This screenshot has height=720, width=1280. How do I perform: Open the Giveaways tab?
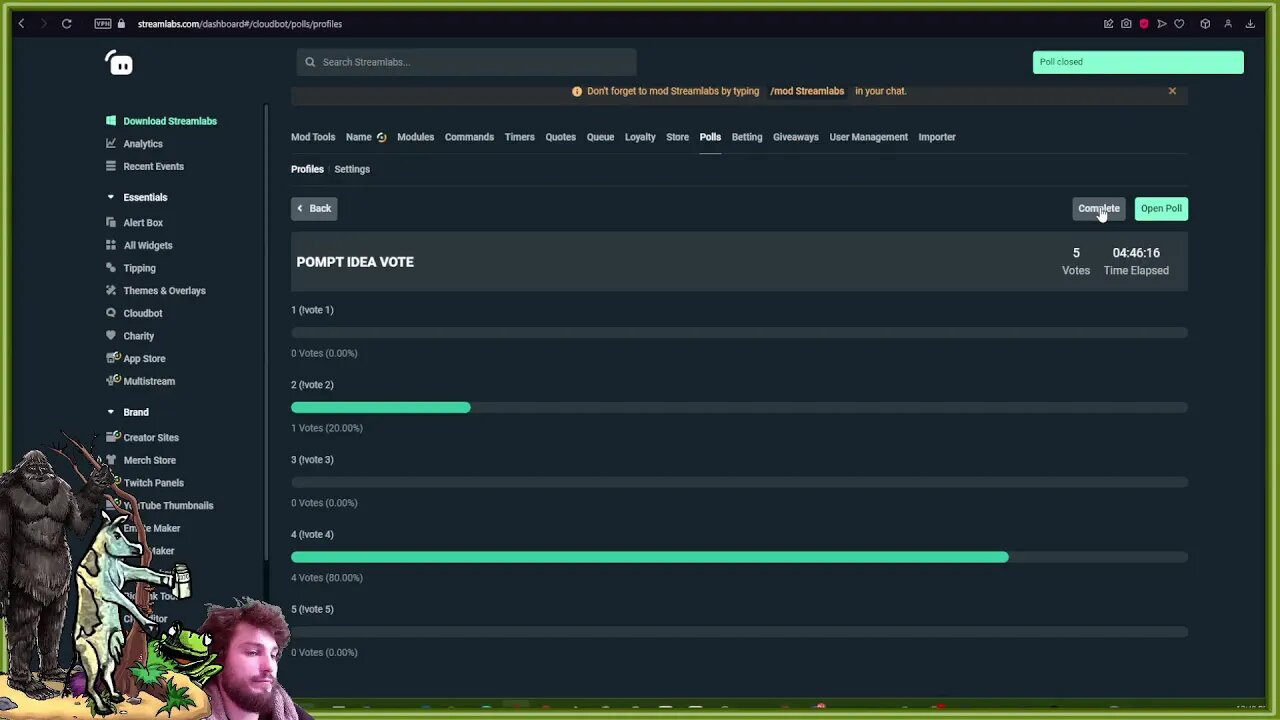[x=795, y=137]
